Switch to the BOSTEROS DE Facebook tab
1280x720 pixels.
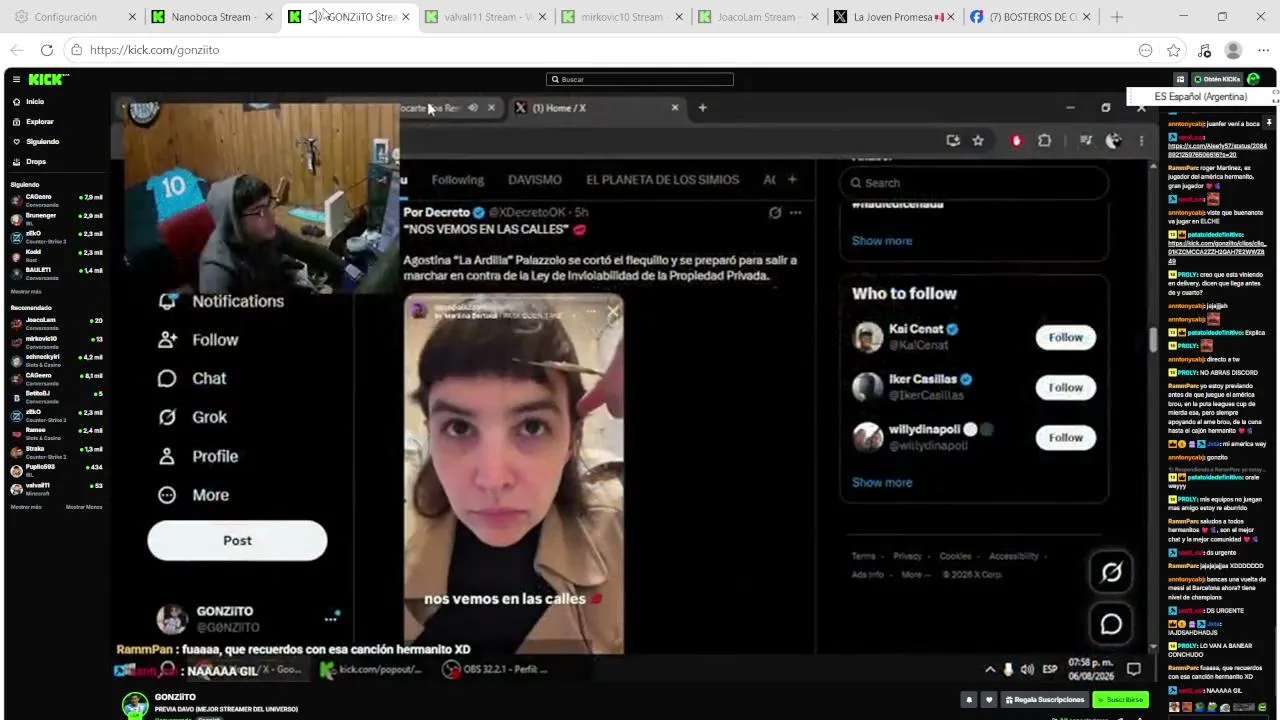(x=1031, y=17)
